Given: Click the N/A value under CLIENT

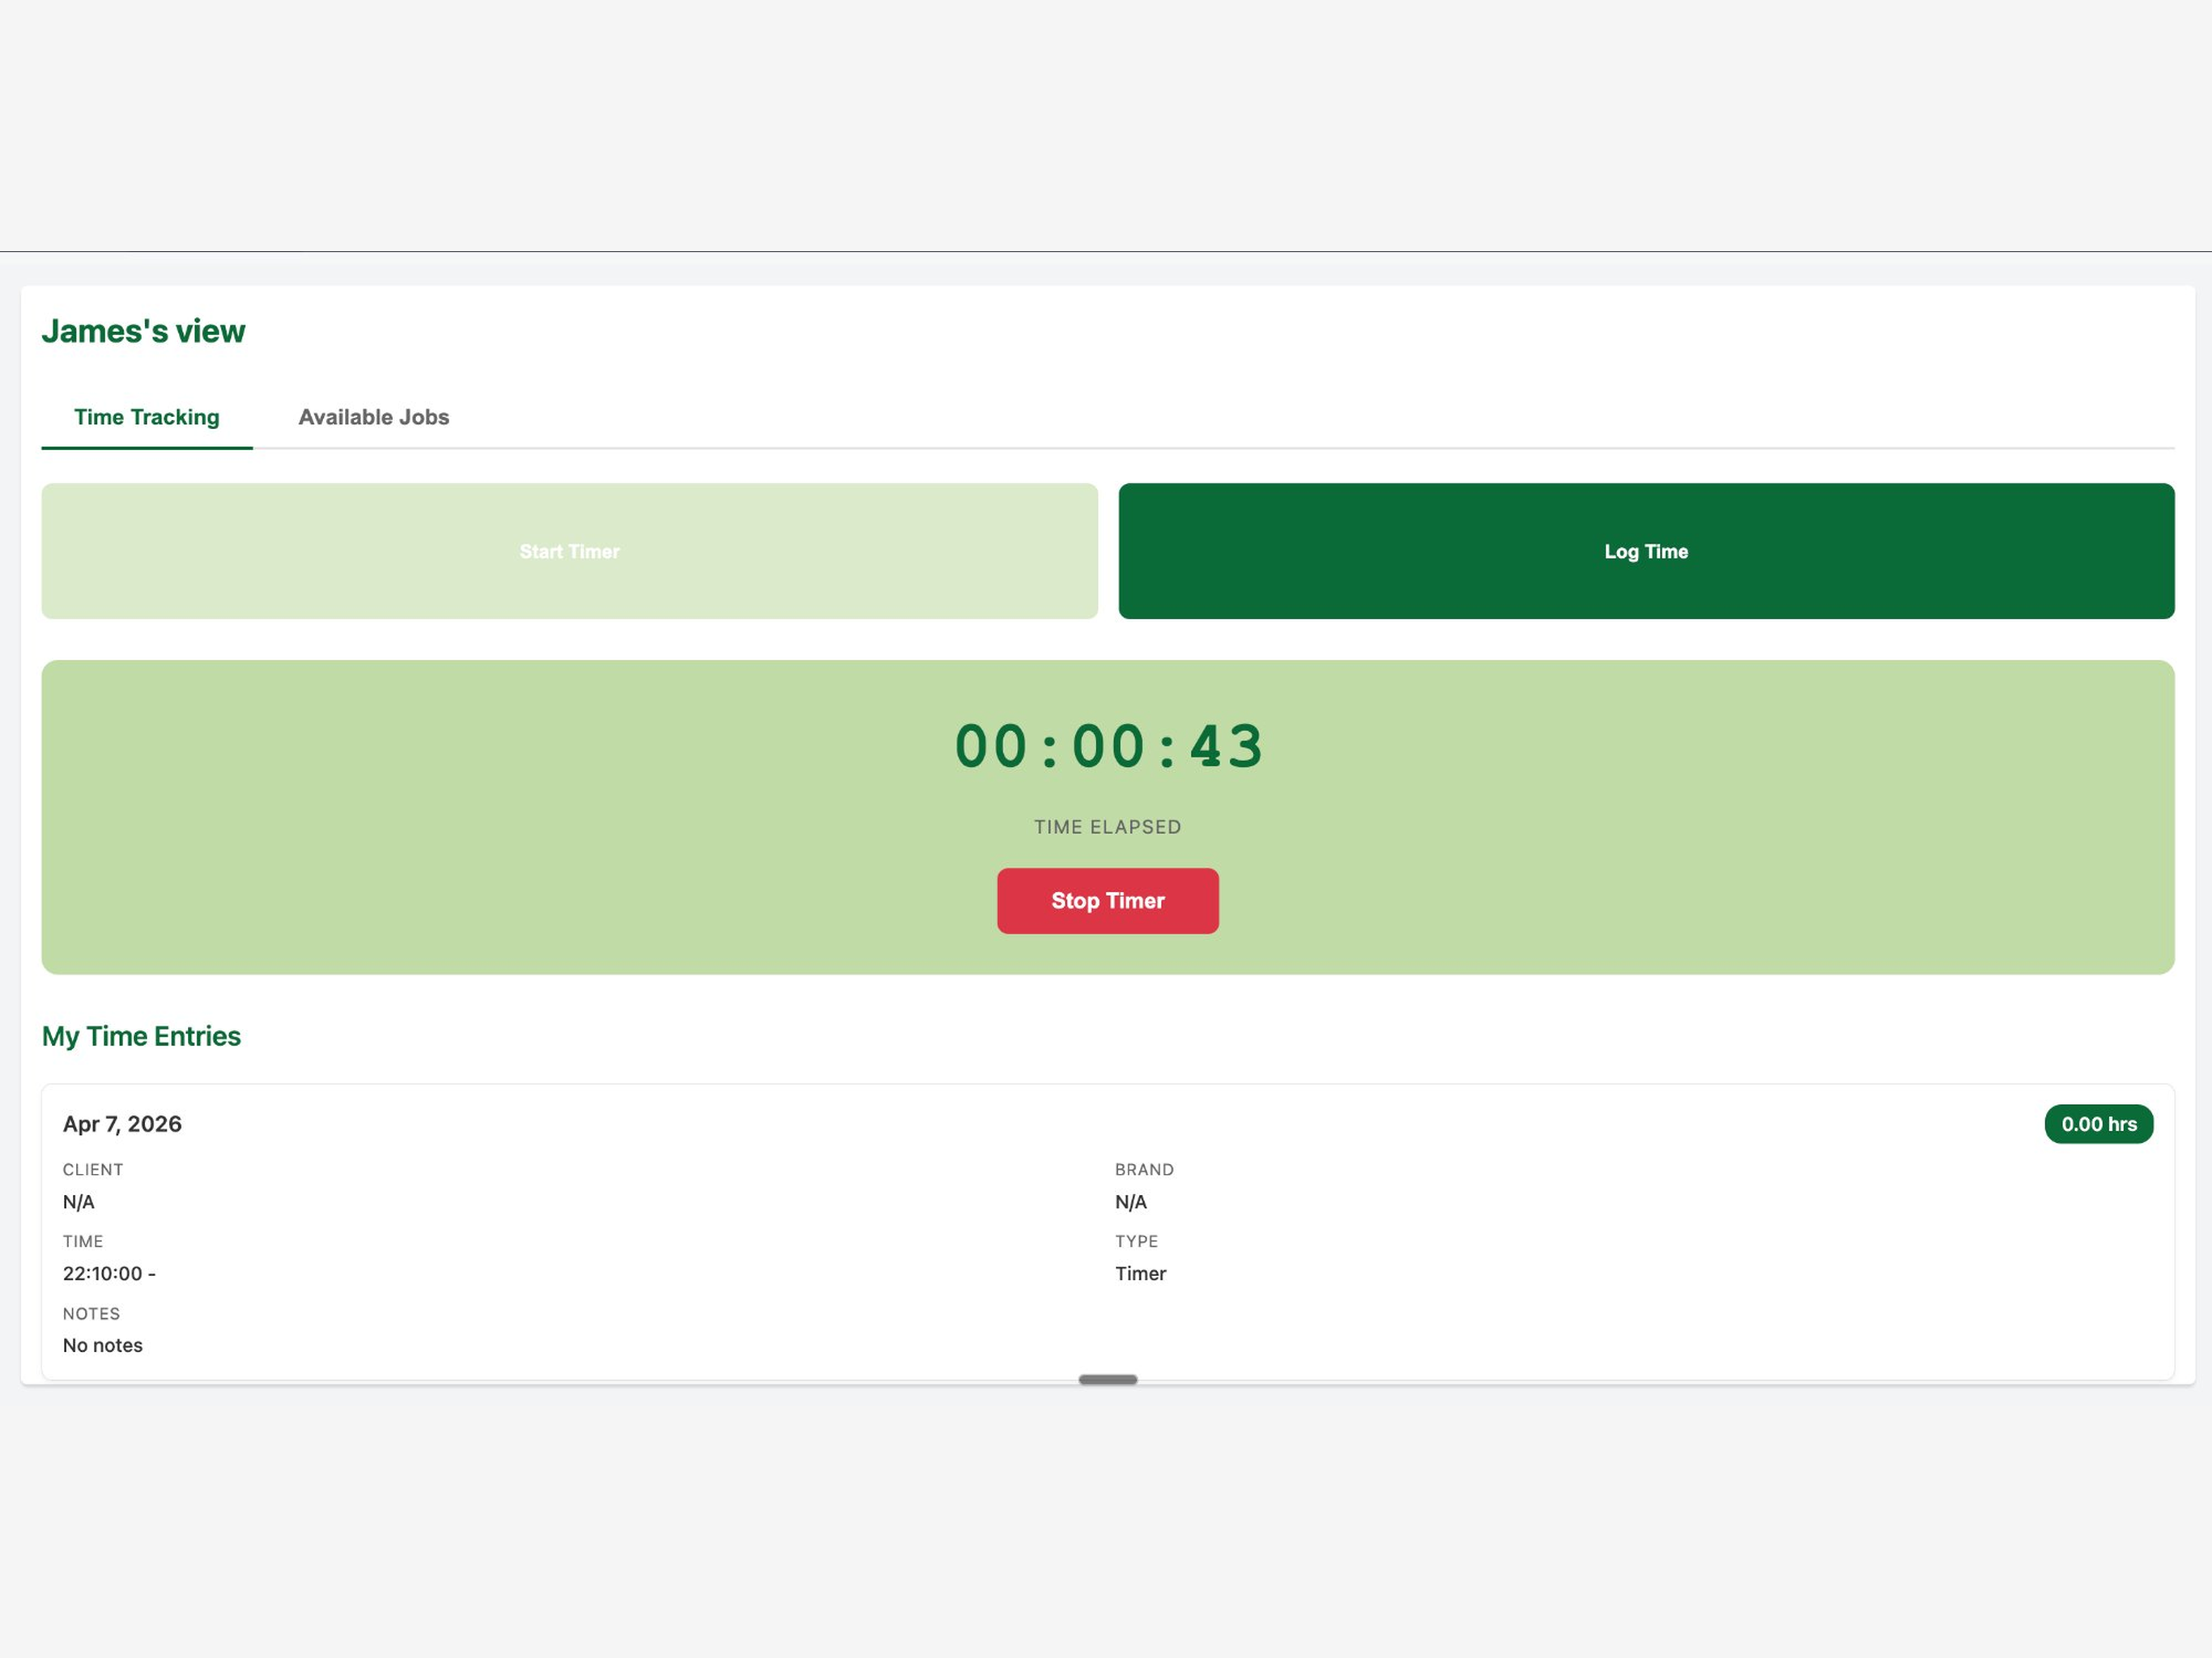Looking at the screenshot, I should coord(79,1202).
